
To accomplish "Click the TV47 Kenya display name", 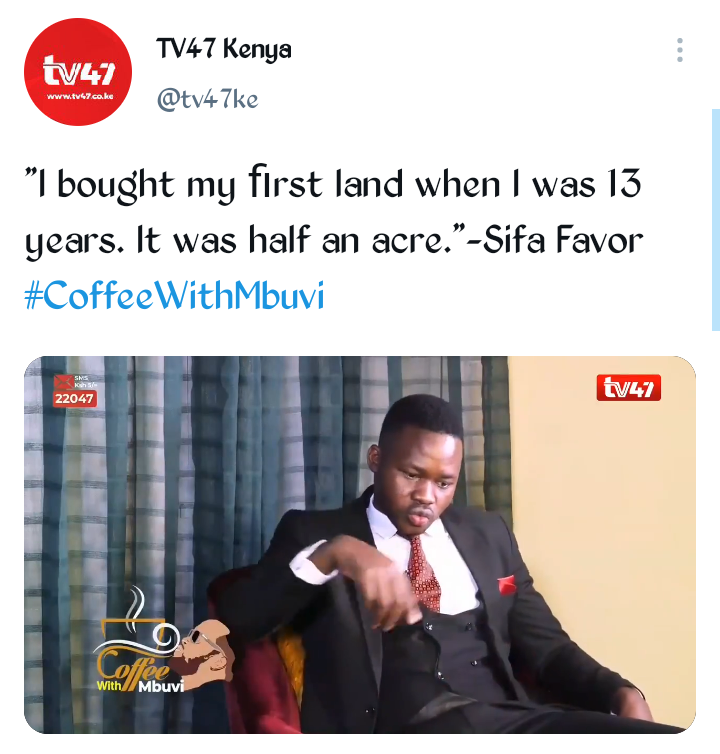I will click(x=224, y=50).
